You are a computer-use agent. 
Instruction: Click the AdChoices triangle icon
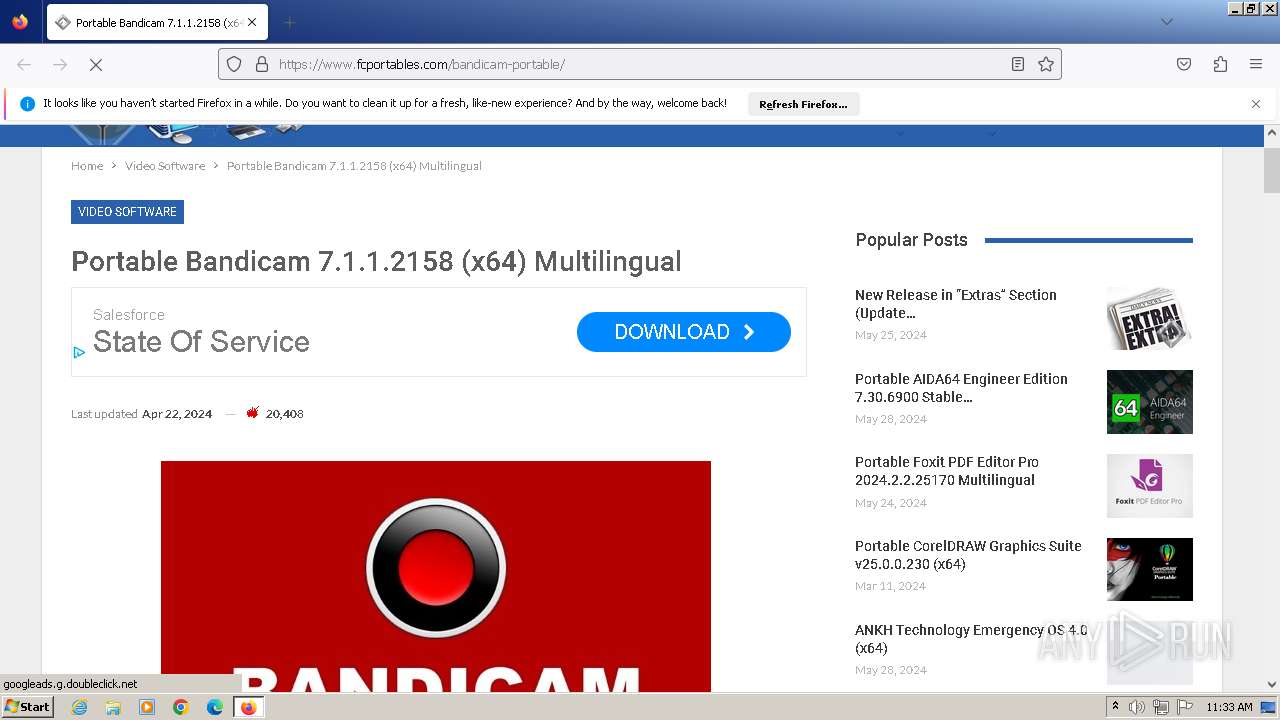pos(79,352)
